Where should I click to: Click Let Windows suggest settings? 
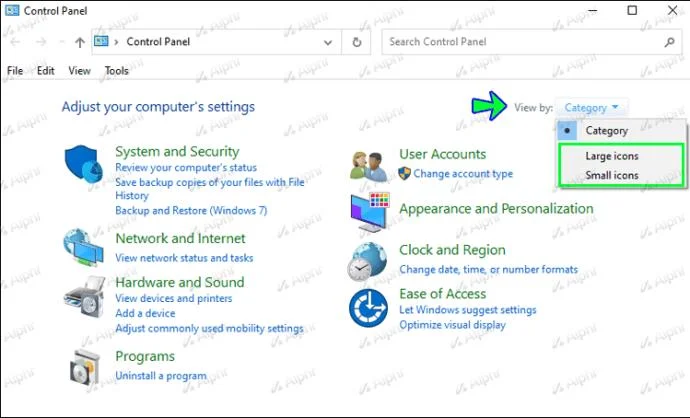click(x=468, y=310)
